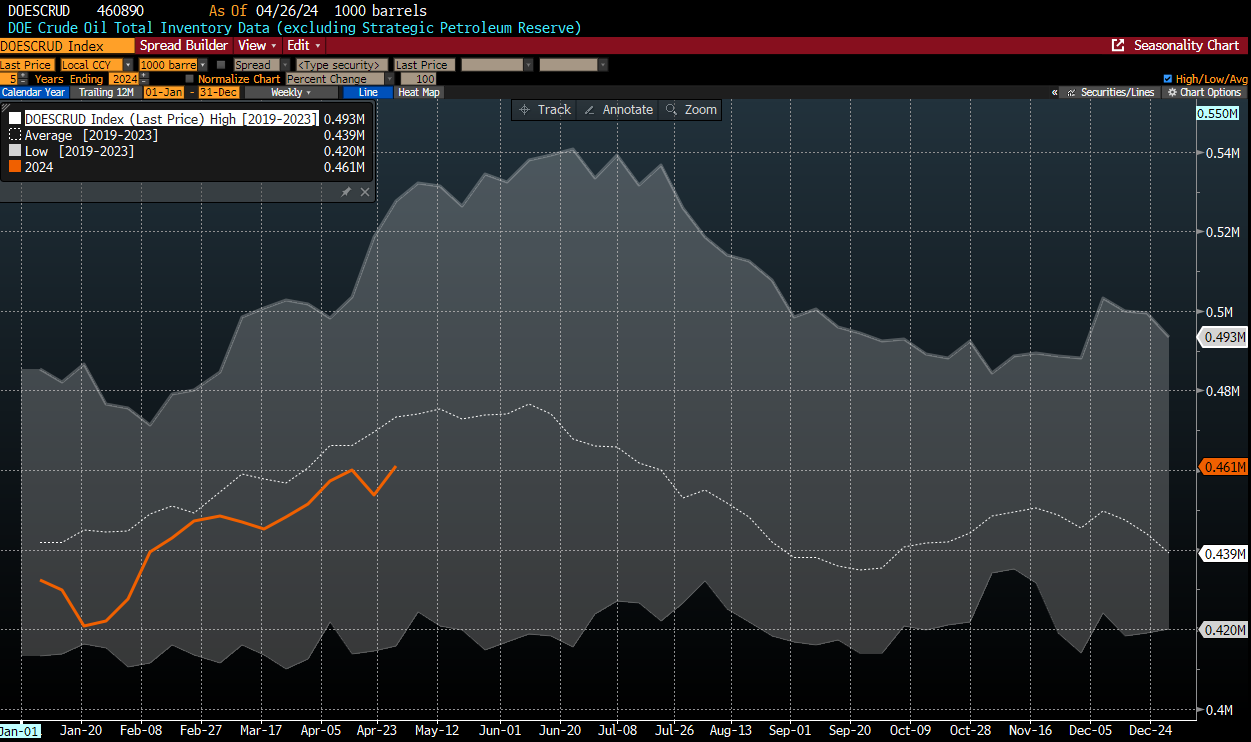
Task: Open the Securities/Lines panel
Action: coord(1110,93)
